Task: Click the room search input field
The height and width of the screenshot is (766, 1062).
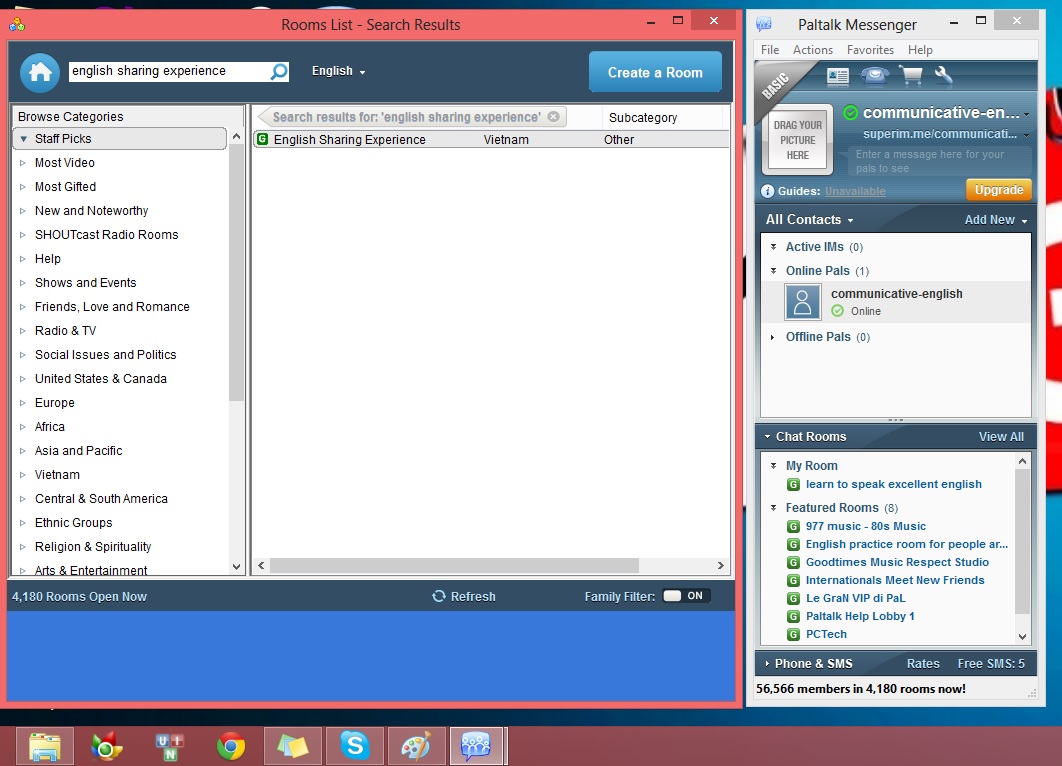Action: point(169,71)
